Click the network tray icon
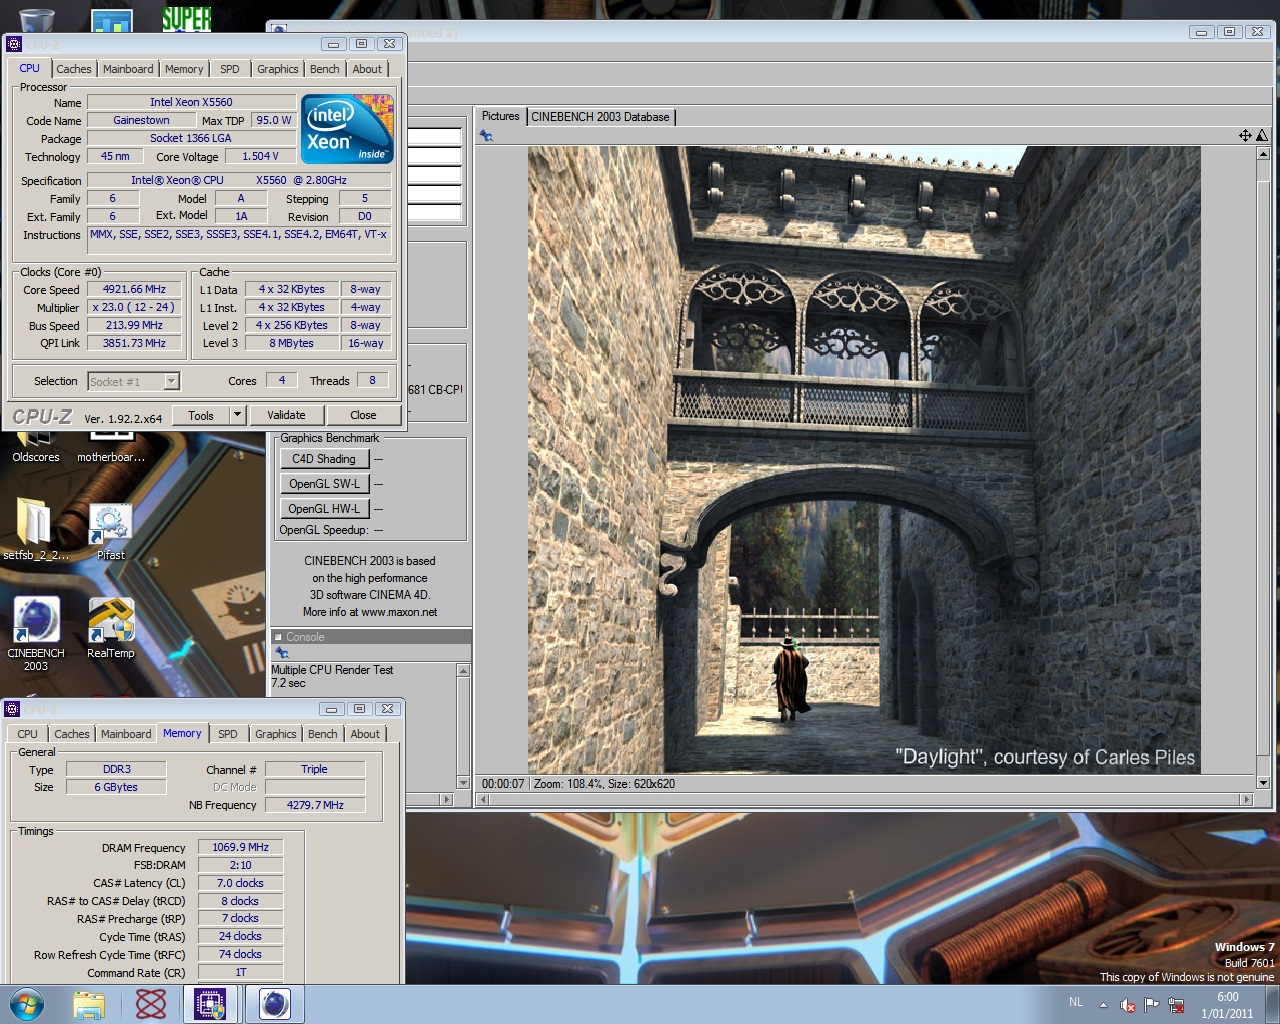Screen dimensions: 1280x1024 [x=1177, y=1005]
